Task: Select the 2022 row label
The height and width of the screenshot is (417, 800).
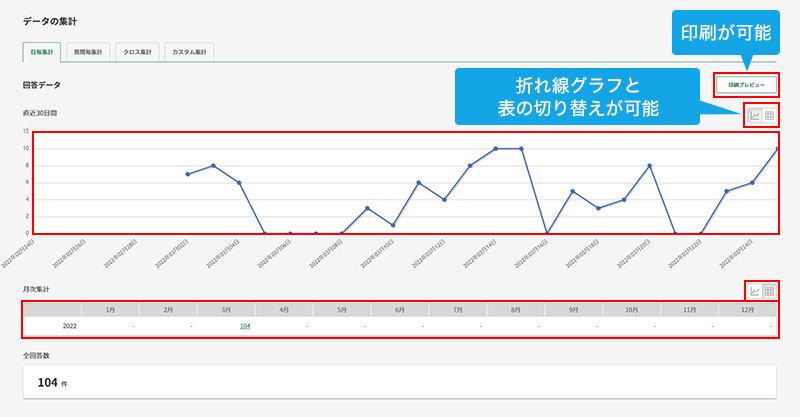Action: (70, 326)
